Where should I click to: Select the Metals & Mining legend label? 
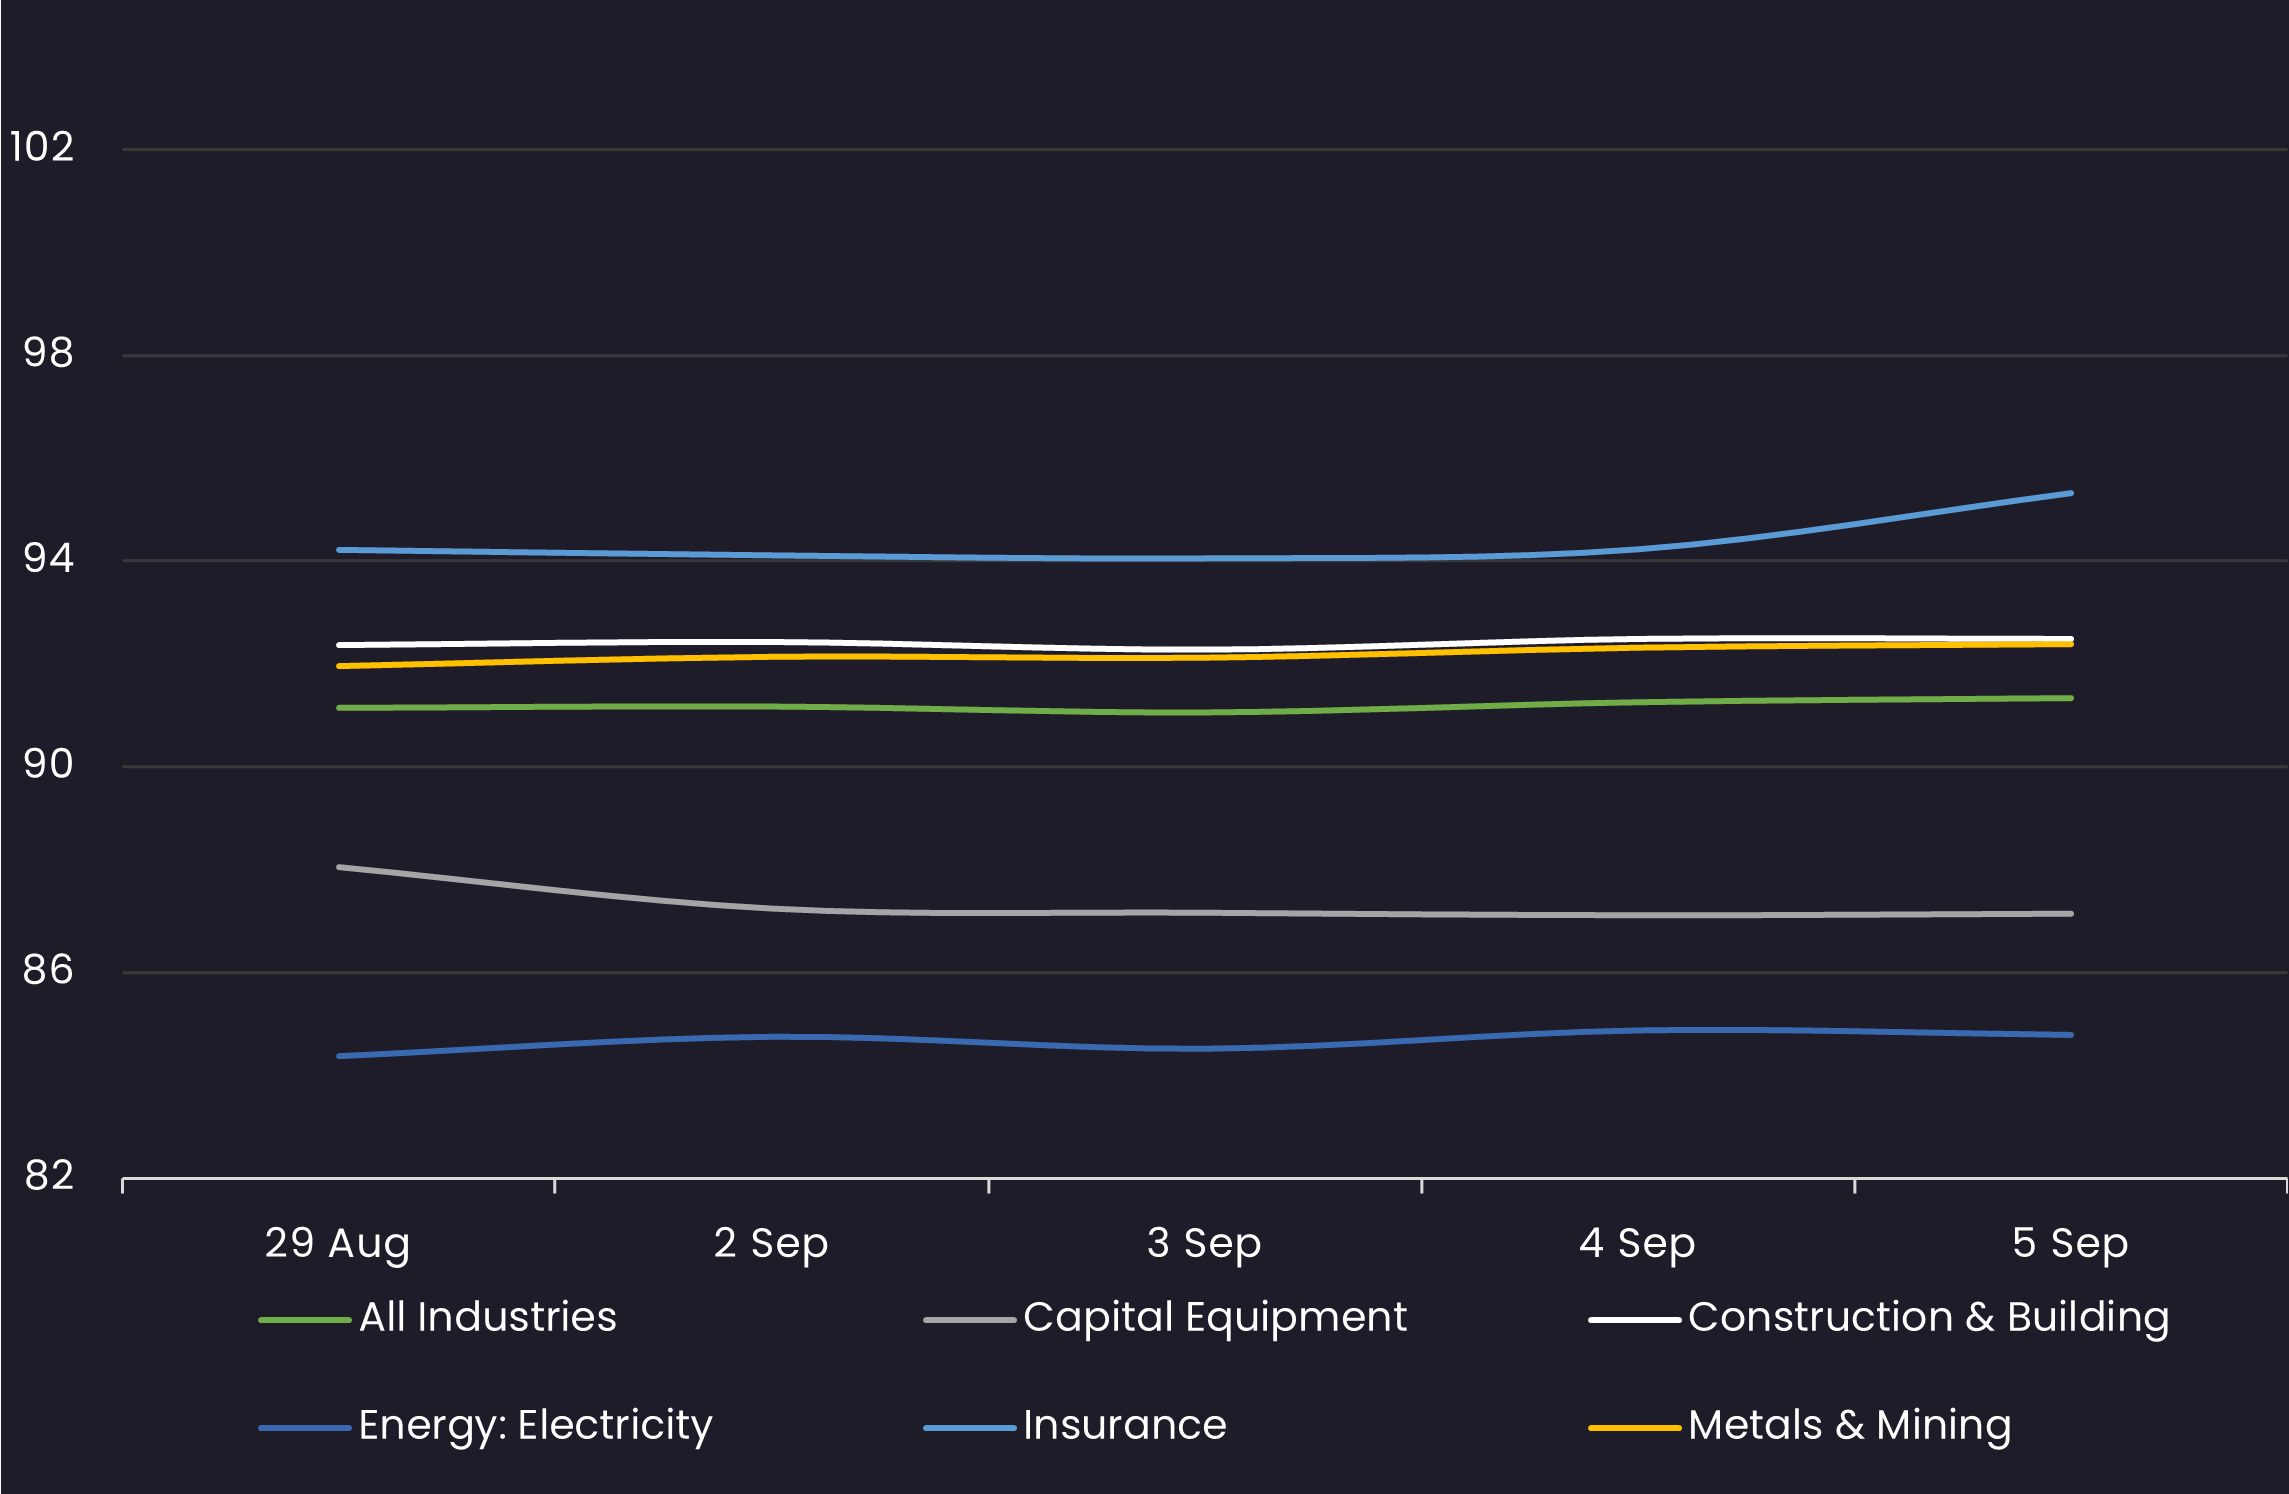(x=1849, y=1426)
